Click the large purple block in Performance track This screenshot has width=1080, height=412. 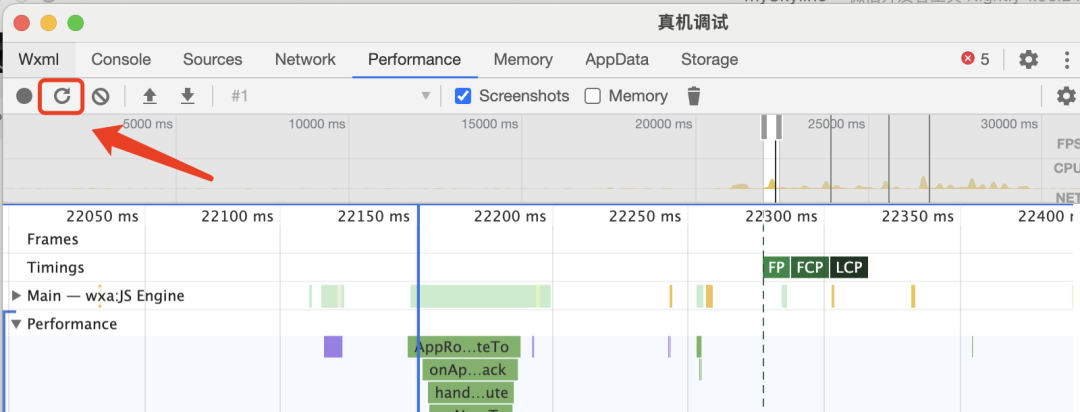[x=333, y=347]
